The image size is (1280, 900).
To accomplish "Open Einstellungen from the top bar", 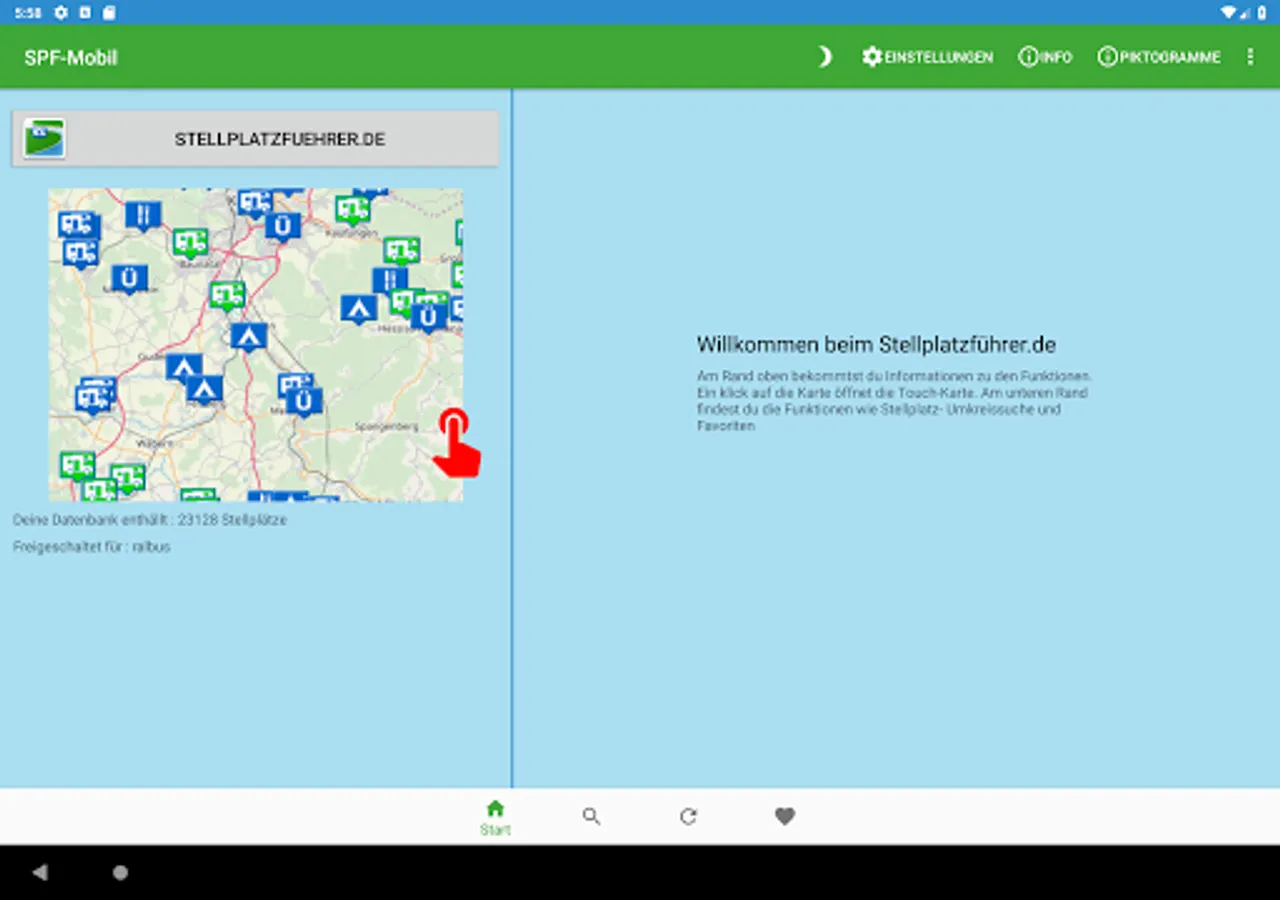I will [928, 57].
